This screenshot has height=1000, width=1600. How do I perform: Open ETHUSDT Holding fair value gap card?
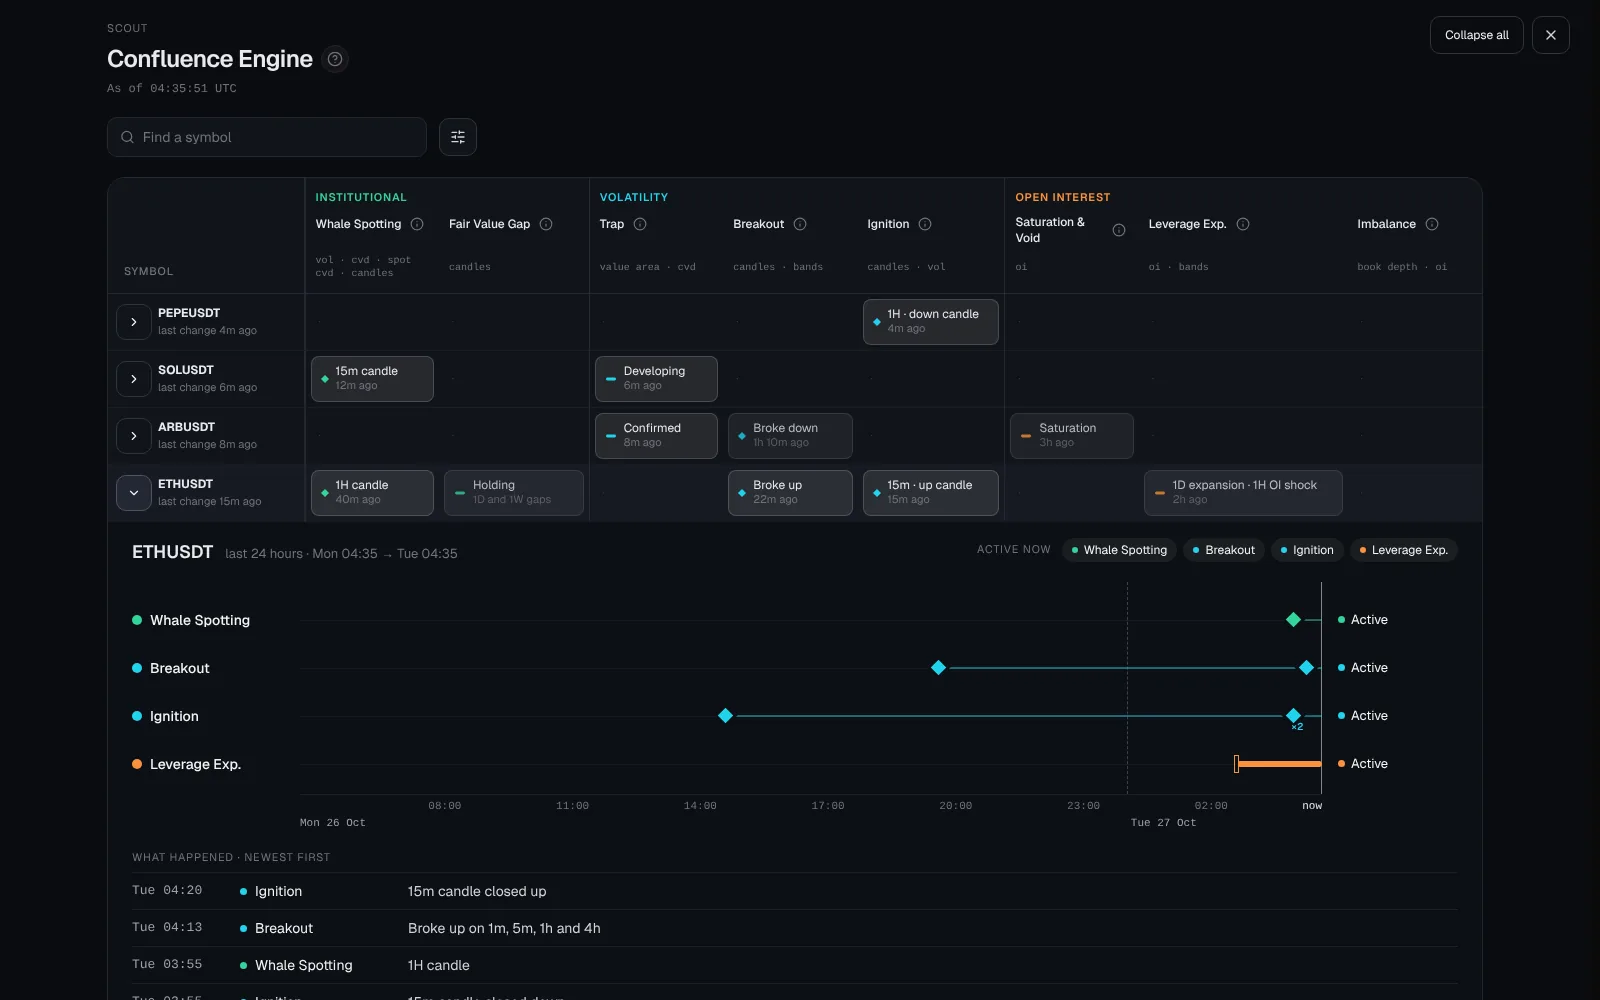[514, 493]
